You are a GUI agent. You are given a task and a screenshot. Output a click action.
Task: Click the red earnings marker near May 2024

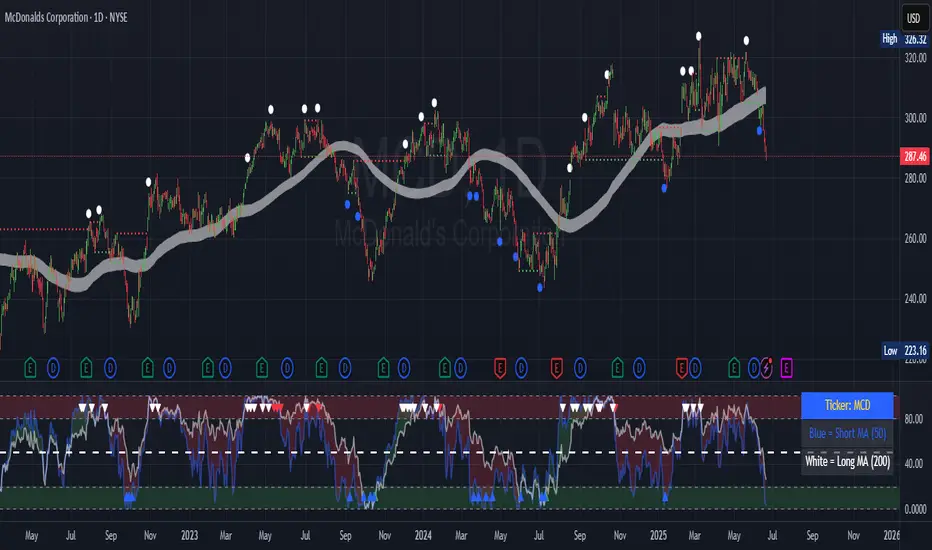click(500, 369)
